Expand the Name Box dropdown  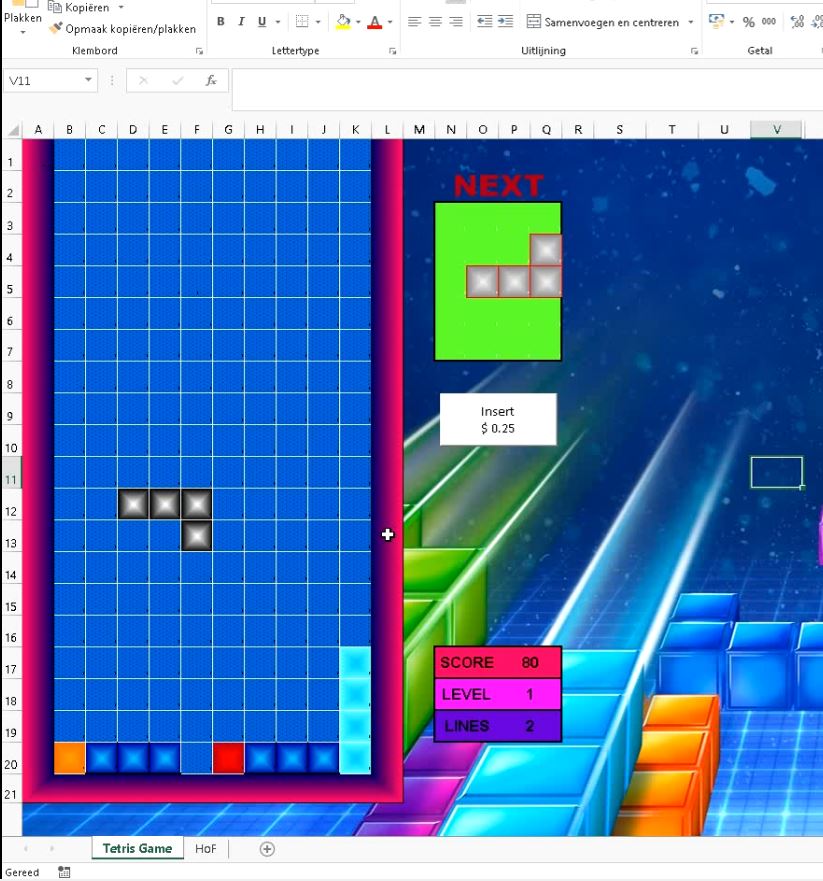click(89, 80)
